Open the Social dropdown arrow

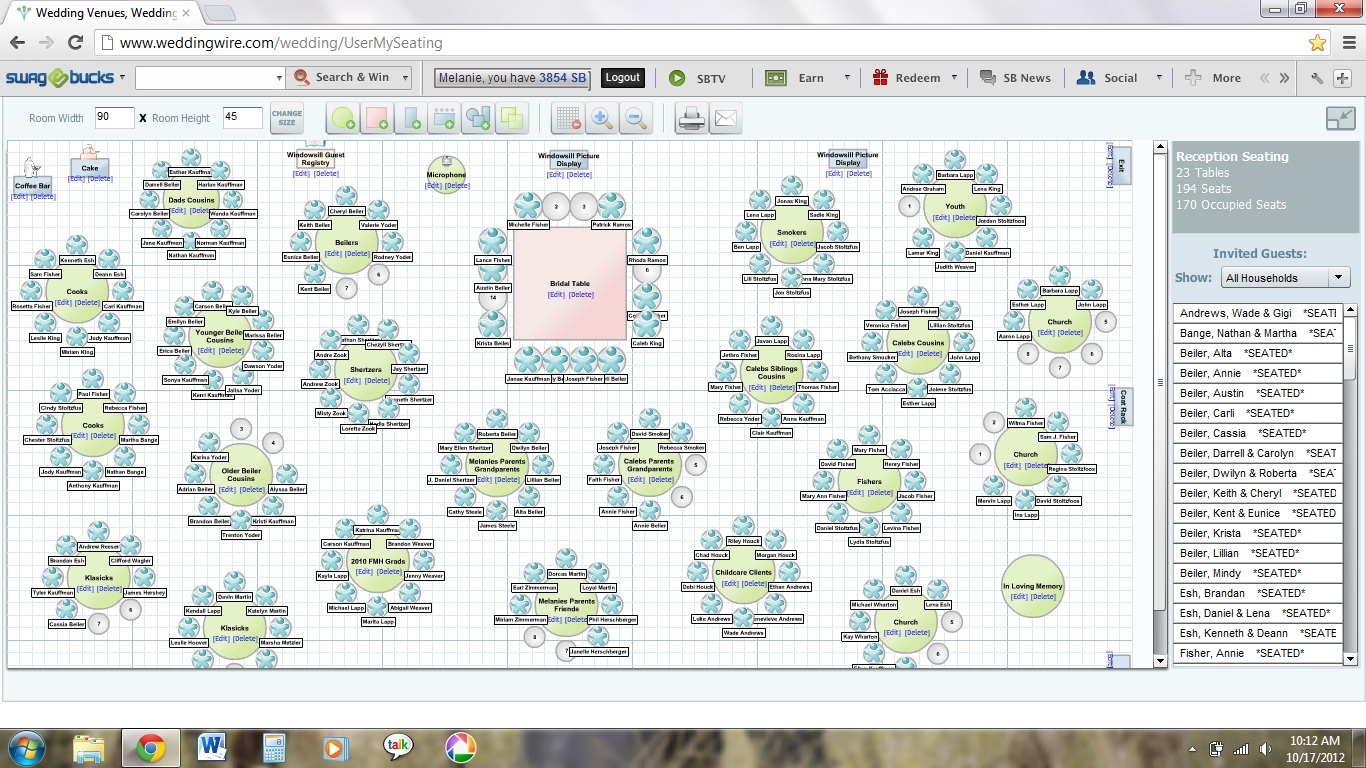(x=1160, y=77)
